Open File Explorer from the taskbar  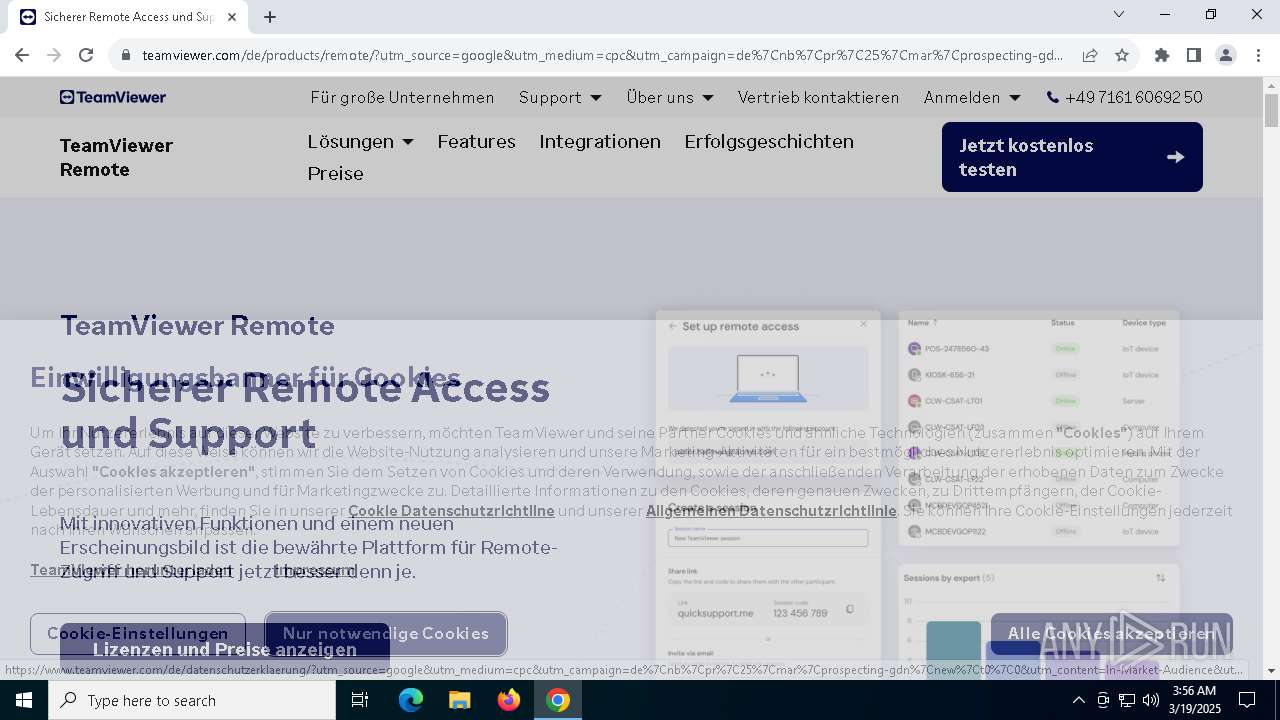click(x=460, y=700)
